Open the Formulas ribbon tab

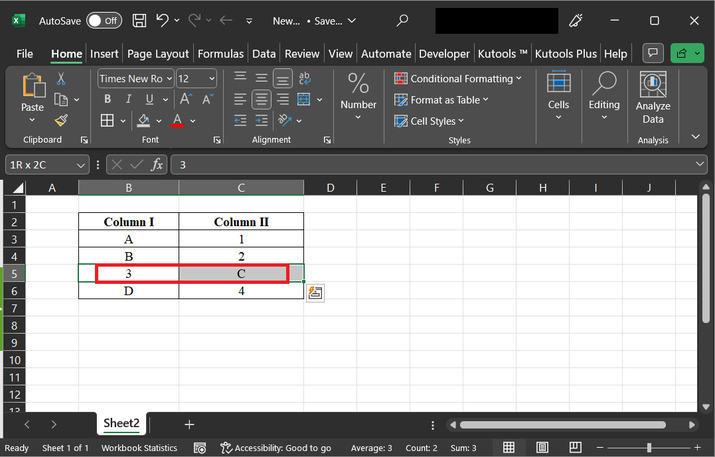pyautogui.click(x=220, y=54)
